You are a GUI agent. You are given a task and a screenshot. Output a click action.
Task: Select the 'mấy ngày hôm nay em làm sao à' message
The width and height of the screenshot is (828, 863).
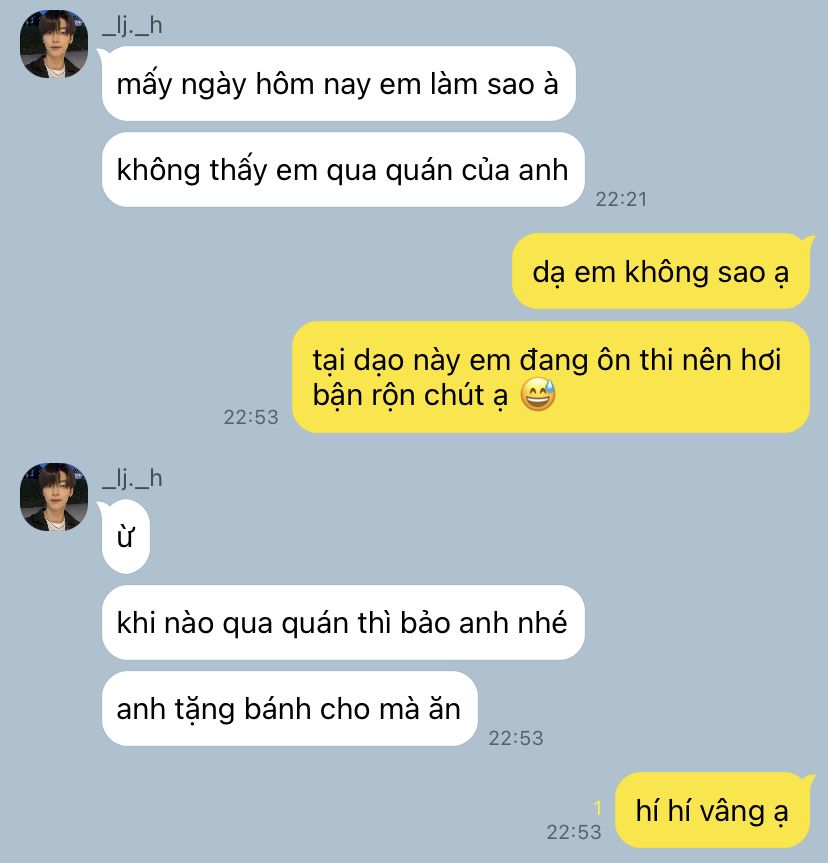[339, 84]
